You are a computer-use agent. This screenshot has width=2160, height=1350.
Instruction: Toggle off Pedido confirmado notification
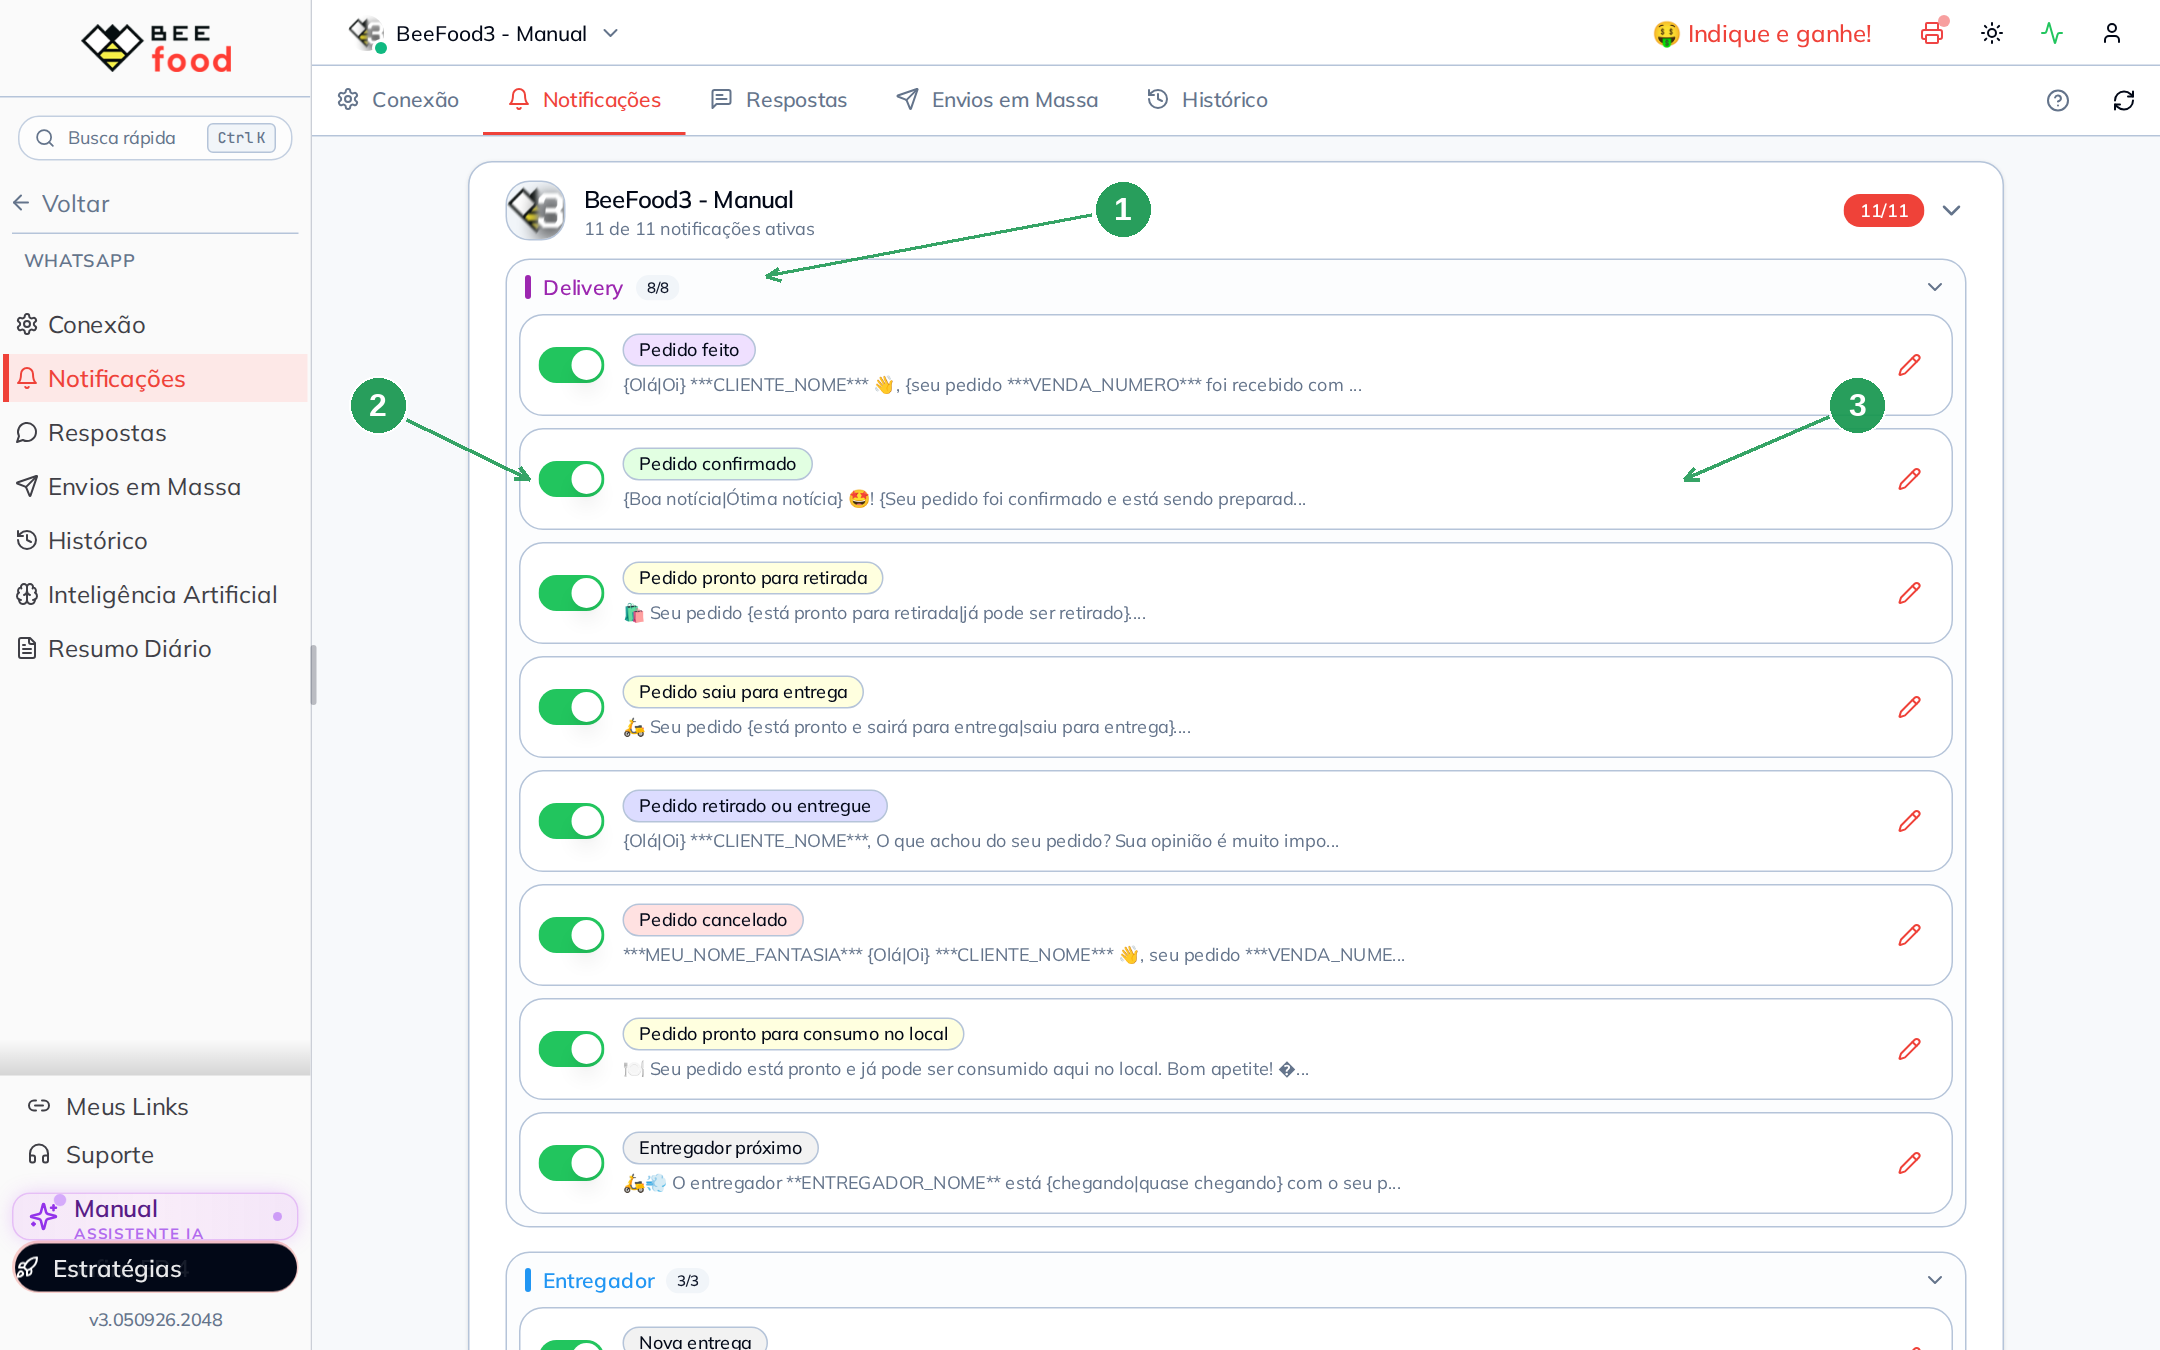coord(571,479)
